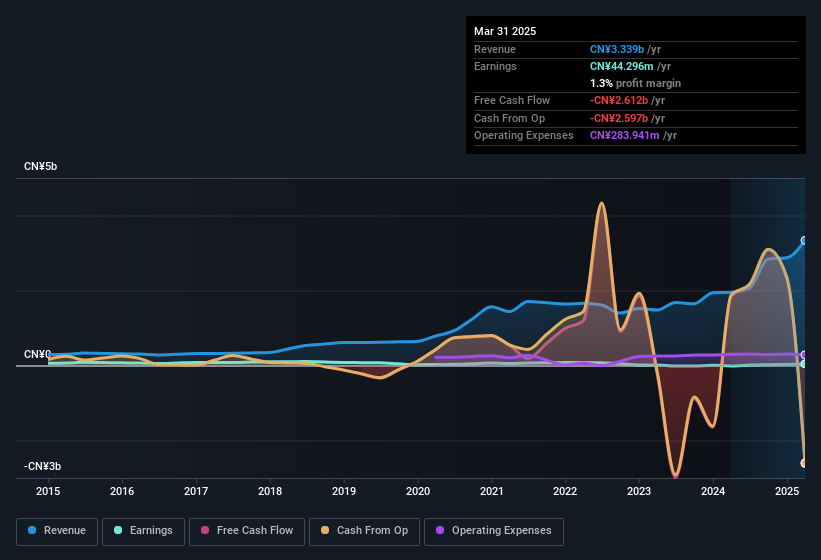Click the 2023 x-axis label

click(639, 491)
